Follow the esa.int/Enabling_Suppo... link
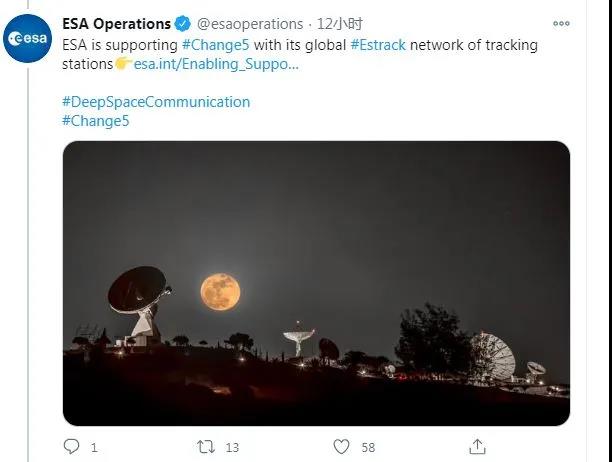The width and height of the screenshot is (612, 462). tap(215, 64)
